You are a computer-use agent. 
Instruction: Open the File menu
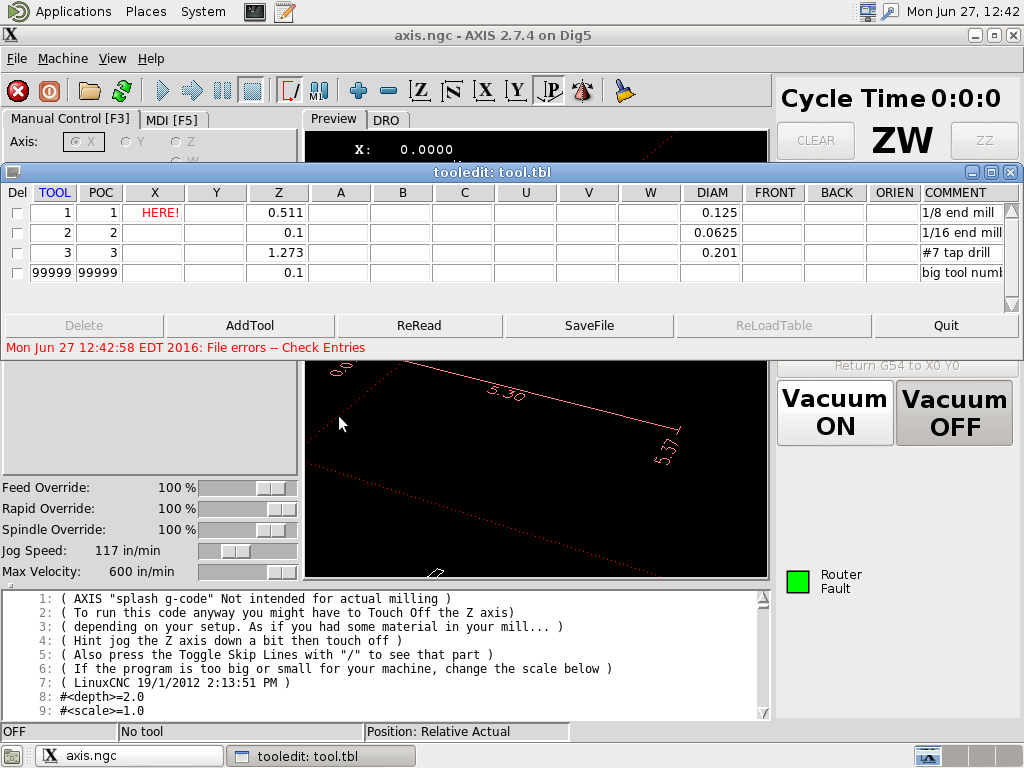tap(17, 59)
